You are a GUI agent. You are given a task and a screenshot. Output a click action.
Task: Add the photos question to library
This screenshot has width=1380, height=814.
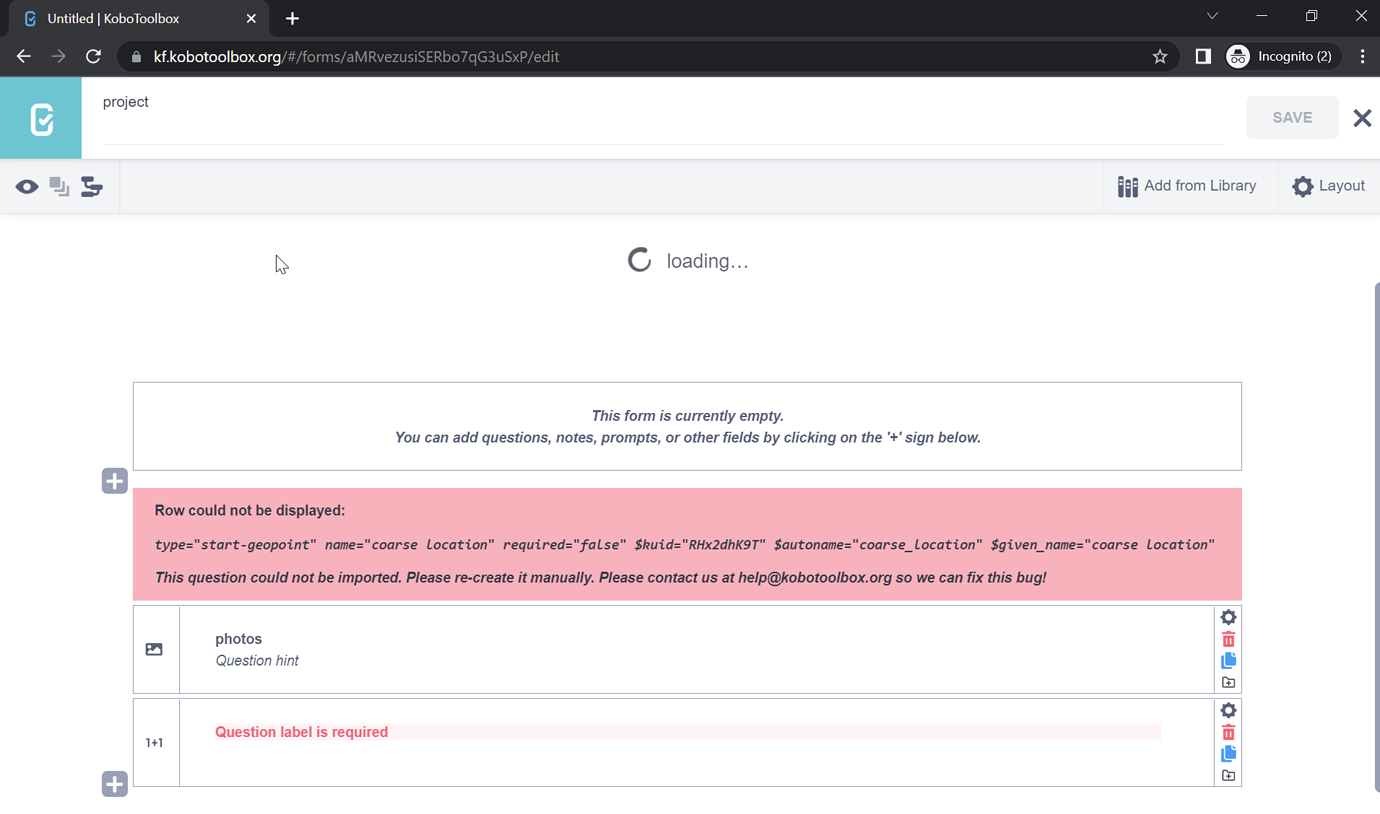[1228, 681]
